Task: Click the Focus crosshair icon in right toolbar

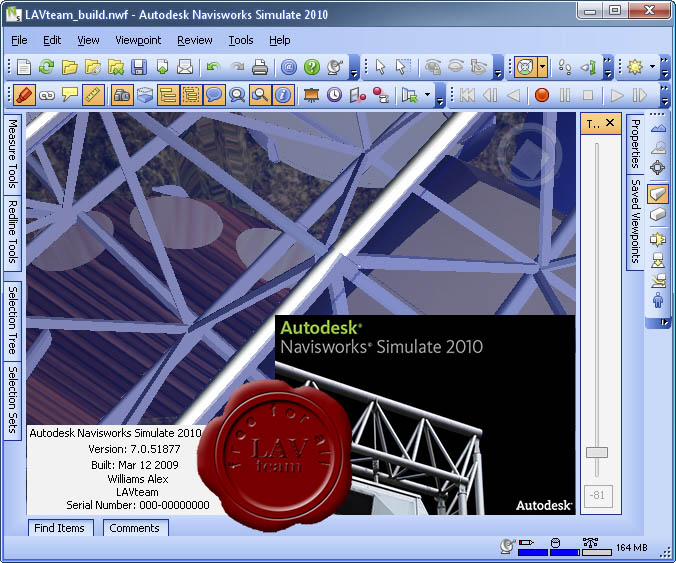Action: tap(657, 167)
